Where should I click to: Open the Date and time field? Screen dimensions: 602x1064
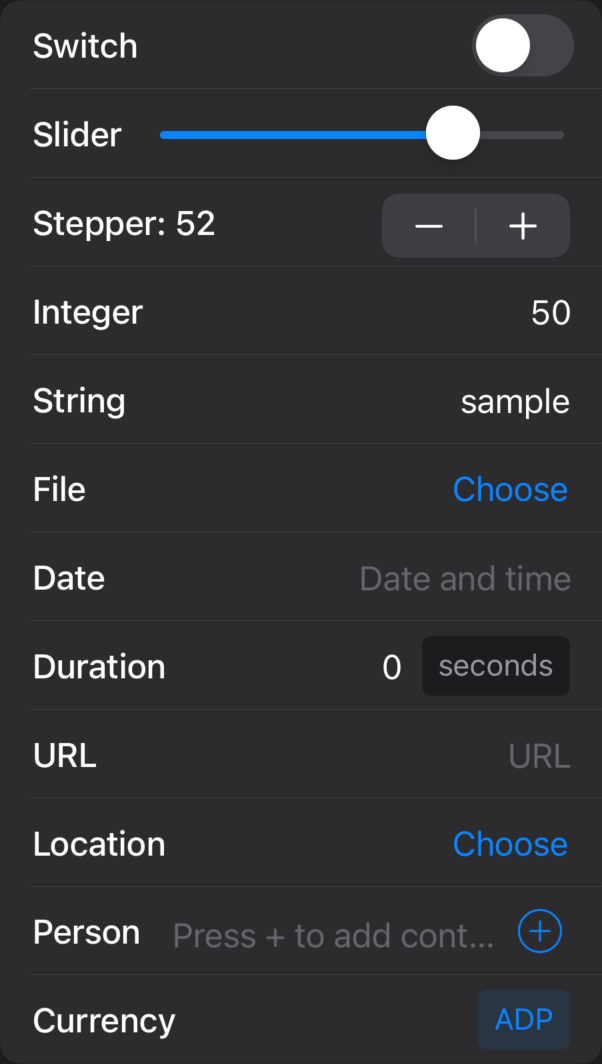pos(465,579)
